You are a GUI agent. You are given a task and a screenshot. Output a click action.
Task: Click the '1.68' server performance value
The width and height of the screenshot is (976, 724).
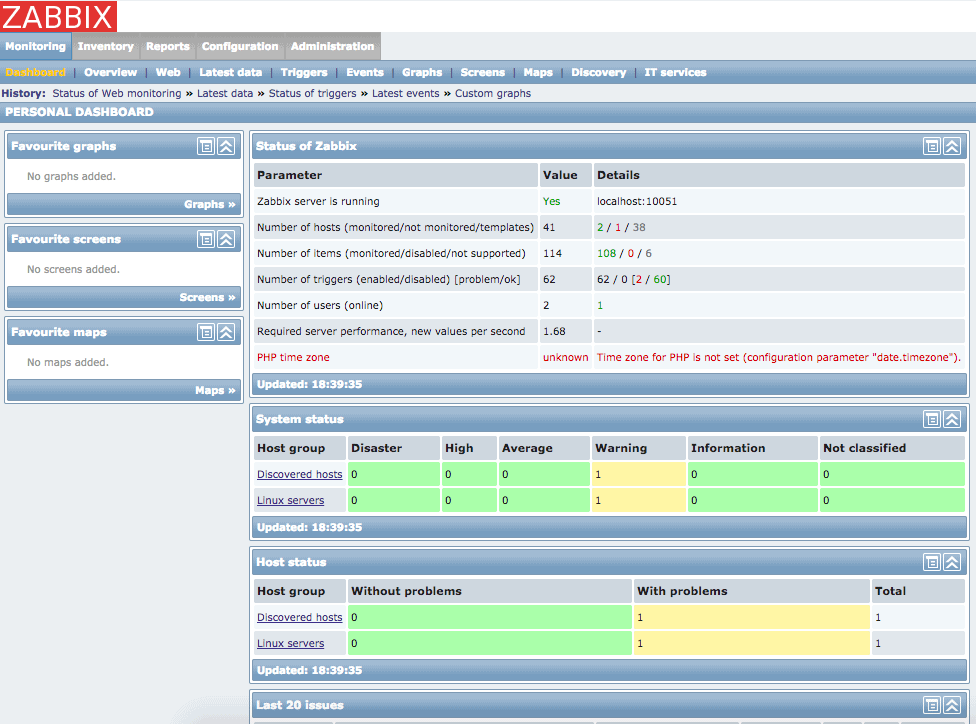pyautogui.click(x=554, y=331)
